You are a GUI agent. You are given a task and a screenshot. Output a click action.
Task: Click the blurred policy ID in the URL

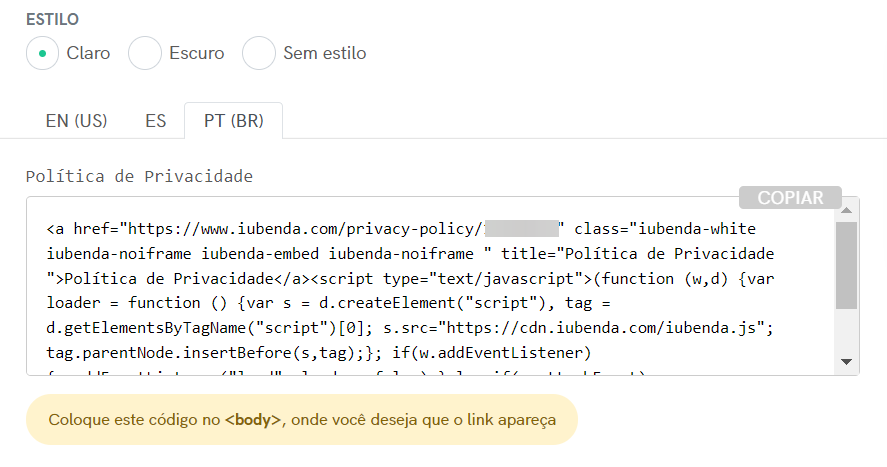520,228
